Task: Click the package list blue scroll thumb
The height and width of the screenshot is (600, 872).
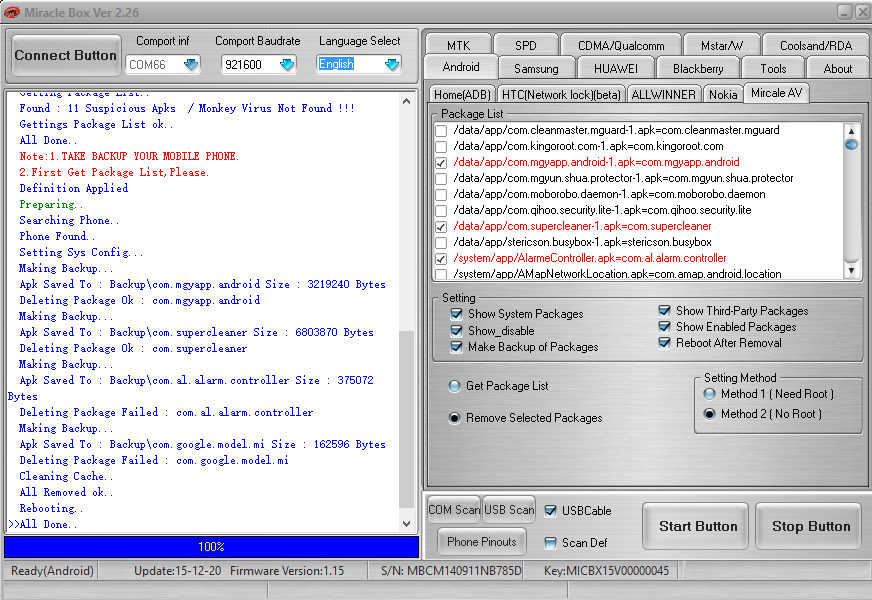Action: pos(851,145)
